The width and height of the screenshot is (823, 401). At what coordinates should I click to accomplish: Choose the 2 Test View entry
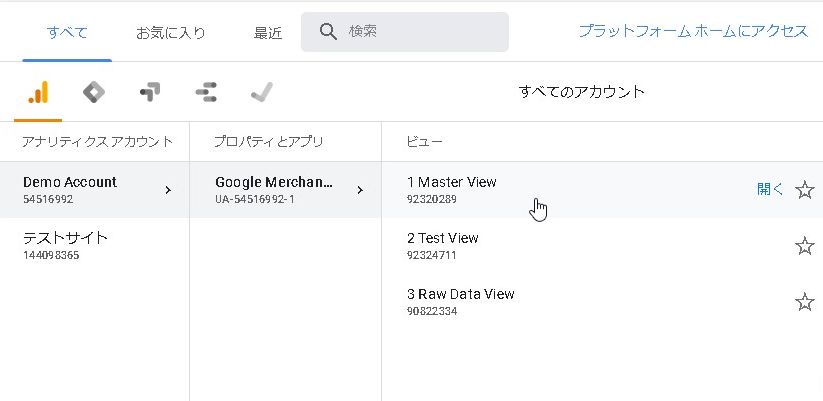point(443,246)
